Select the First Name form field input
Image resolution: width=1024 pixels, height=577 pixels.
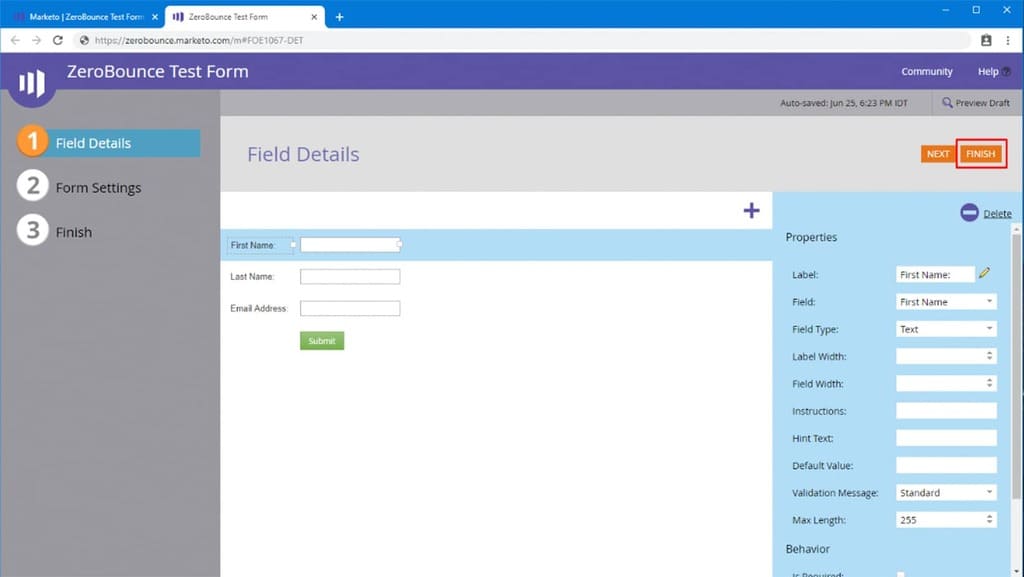(x=350, y=245)
